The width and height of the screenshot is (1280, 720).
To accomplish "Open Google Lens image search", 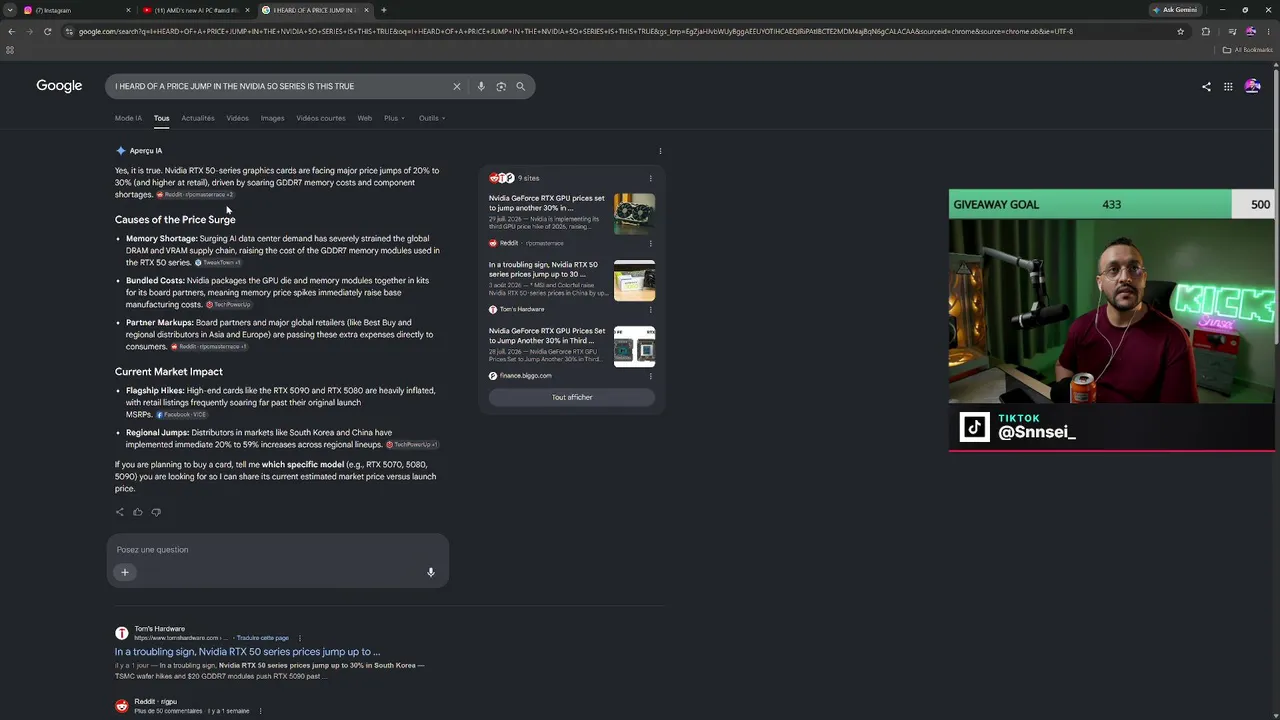I will pyautogui.click(x=501, y=86).
